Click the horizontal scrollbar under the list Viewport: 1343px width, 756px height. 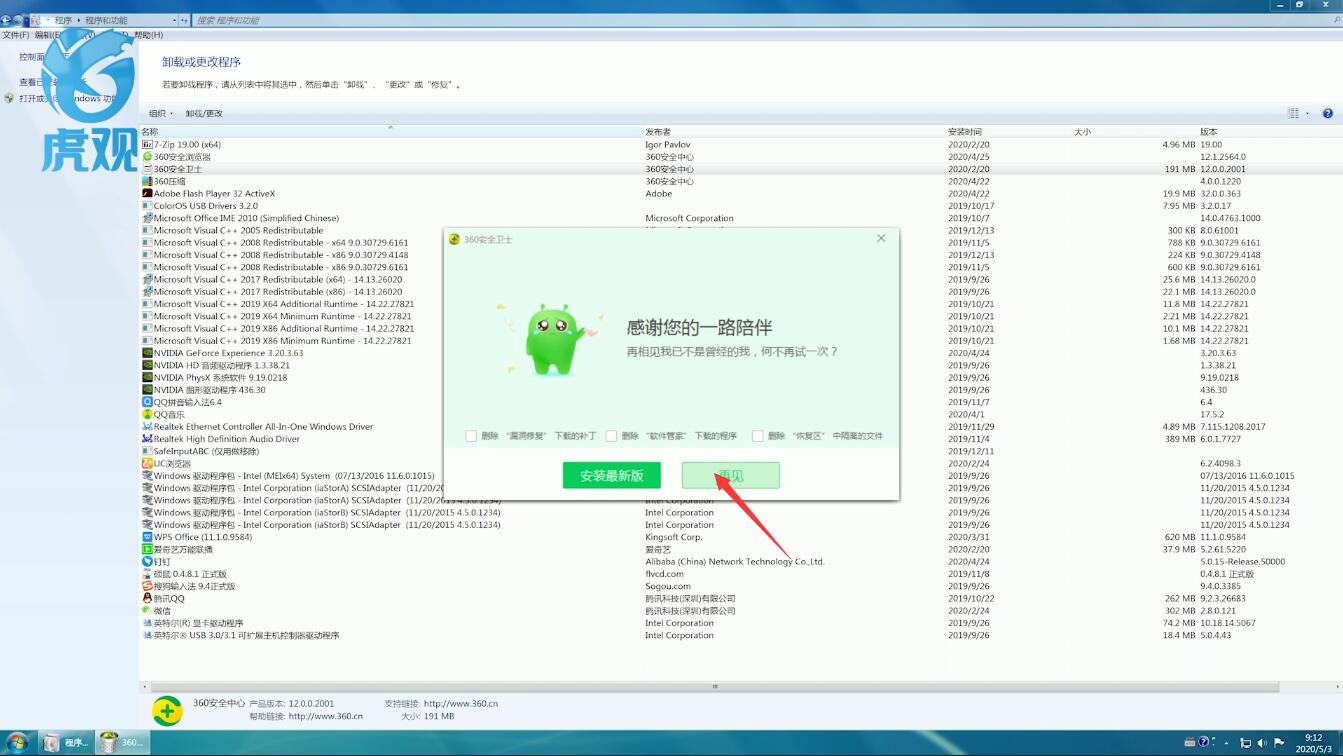(x=714, y=686)
